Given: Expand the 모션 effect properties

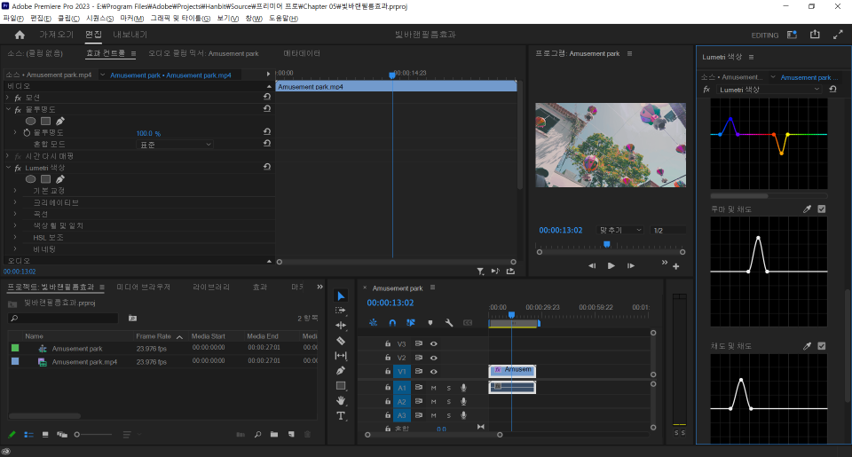Looking at the screenshot, I should tap(8, 97).
